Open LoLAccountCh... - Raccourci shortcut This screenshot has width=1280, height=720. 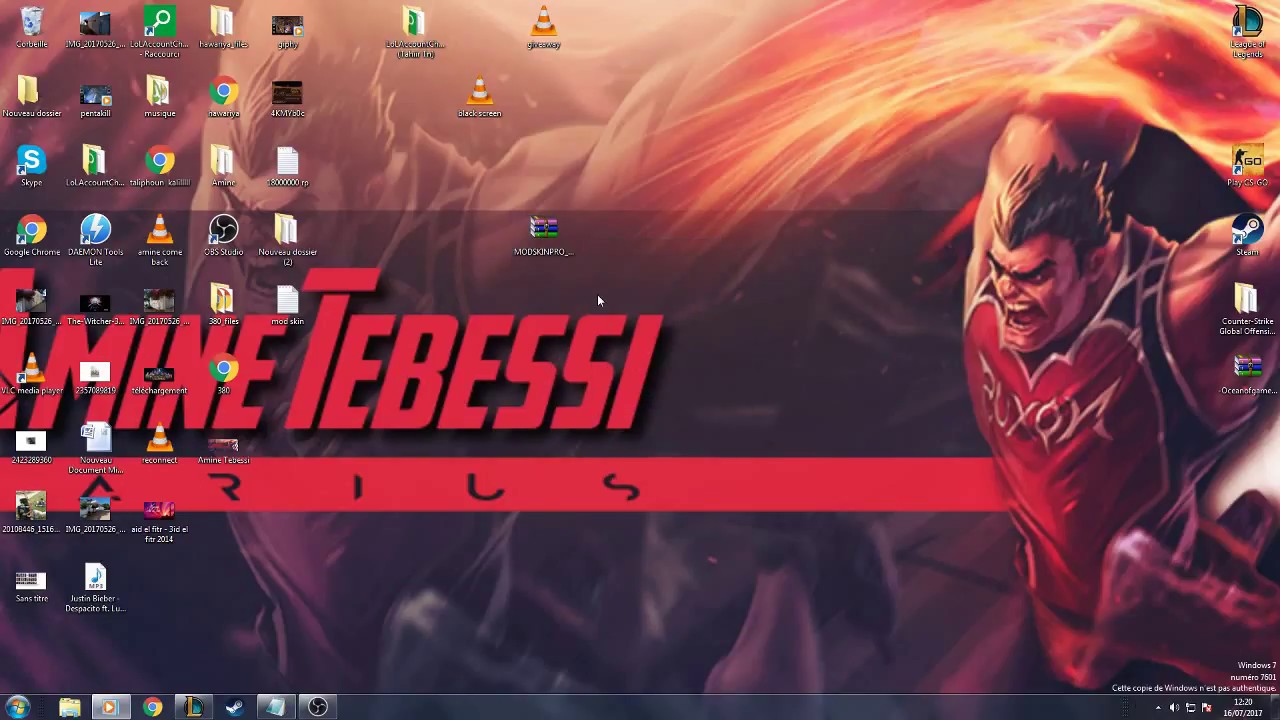(x=159, y=32)
